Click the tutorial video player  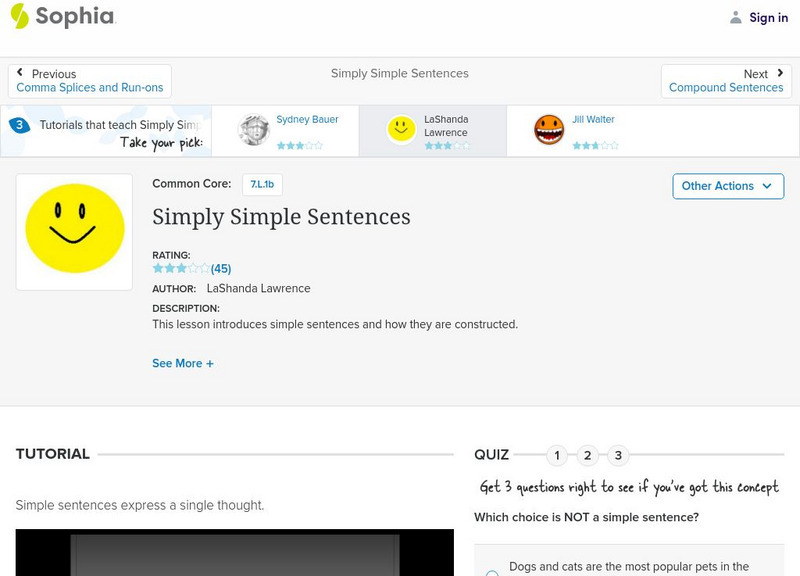[x=235, y=560]
